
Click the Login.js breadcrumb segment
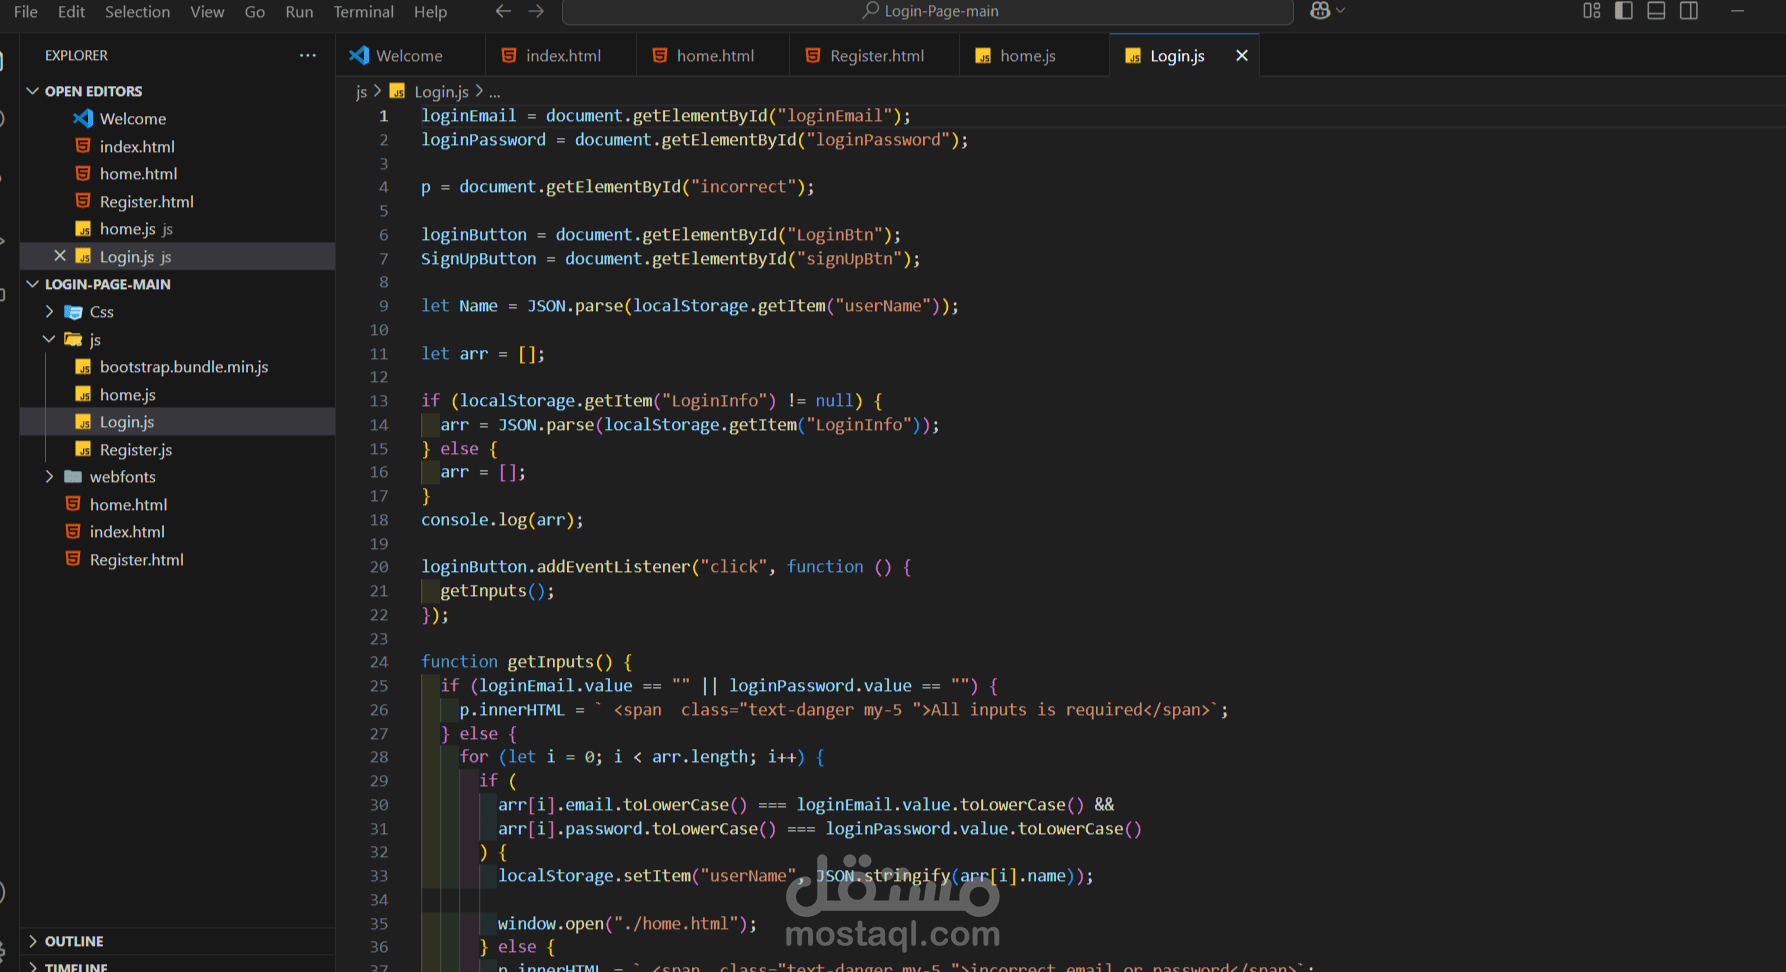441,92
